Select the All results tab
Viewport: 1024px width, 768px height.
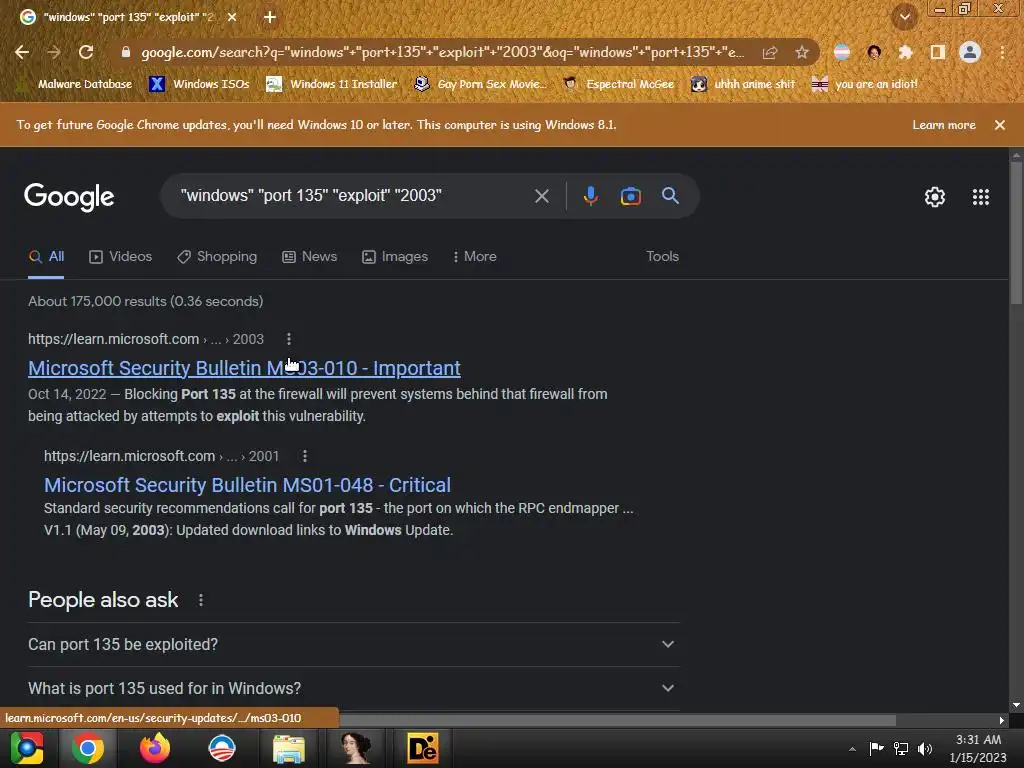(x=46, y=257)
